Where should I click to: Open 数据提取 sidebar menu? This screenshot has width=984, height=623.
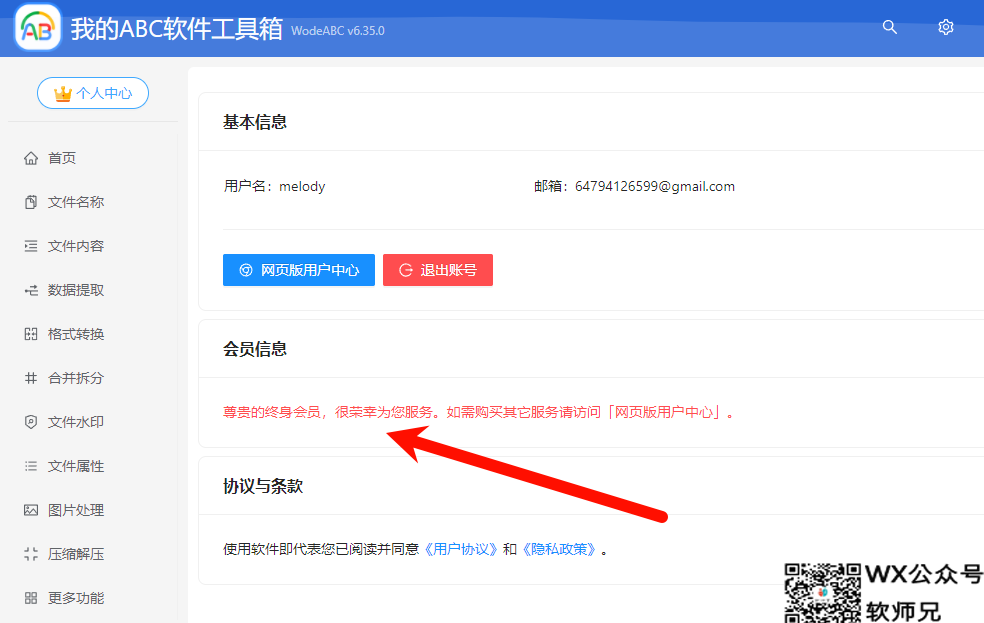pos(76,290)
